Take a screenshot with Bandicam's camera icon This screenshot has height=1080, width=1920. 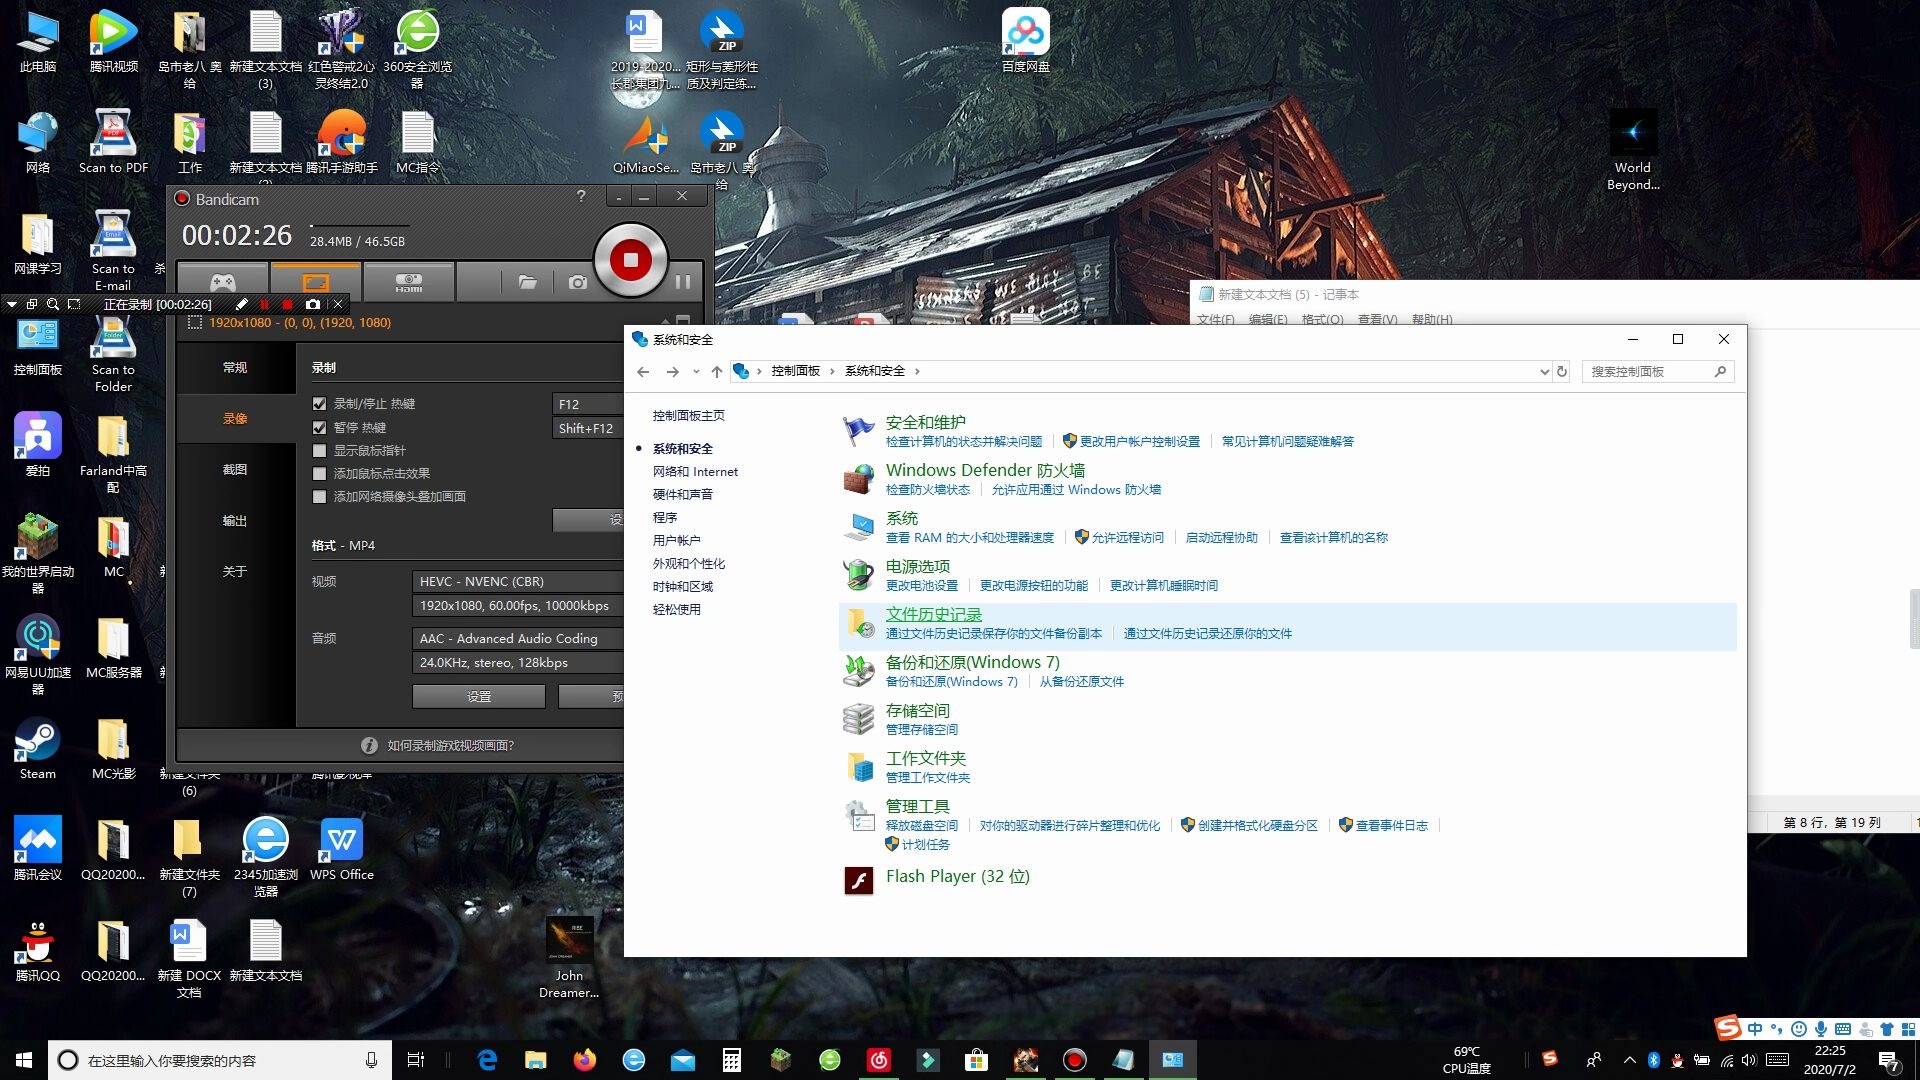577,282
